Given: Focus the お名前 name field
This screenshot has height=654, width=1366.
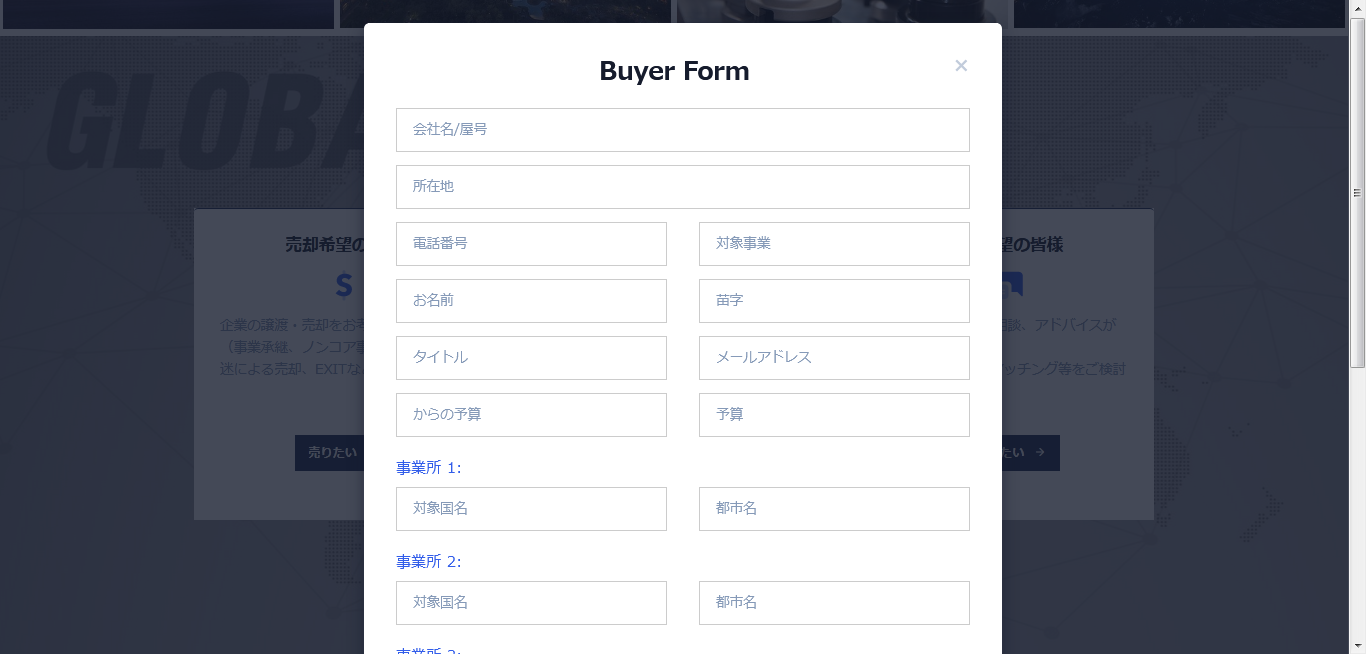Looking at the screenshot, I should tap(531, 301).
